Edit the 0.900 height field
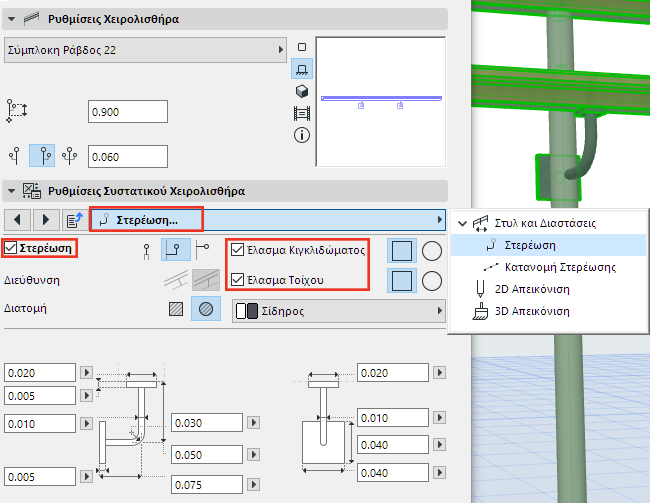The image size is (650, 503). point(128,112)
